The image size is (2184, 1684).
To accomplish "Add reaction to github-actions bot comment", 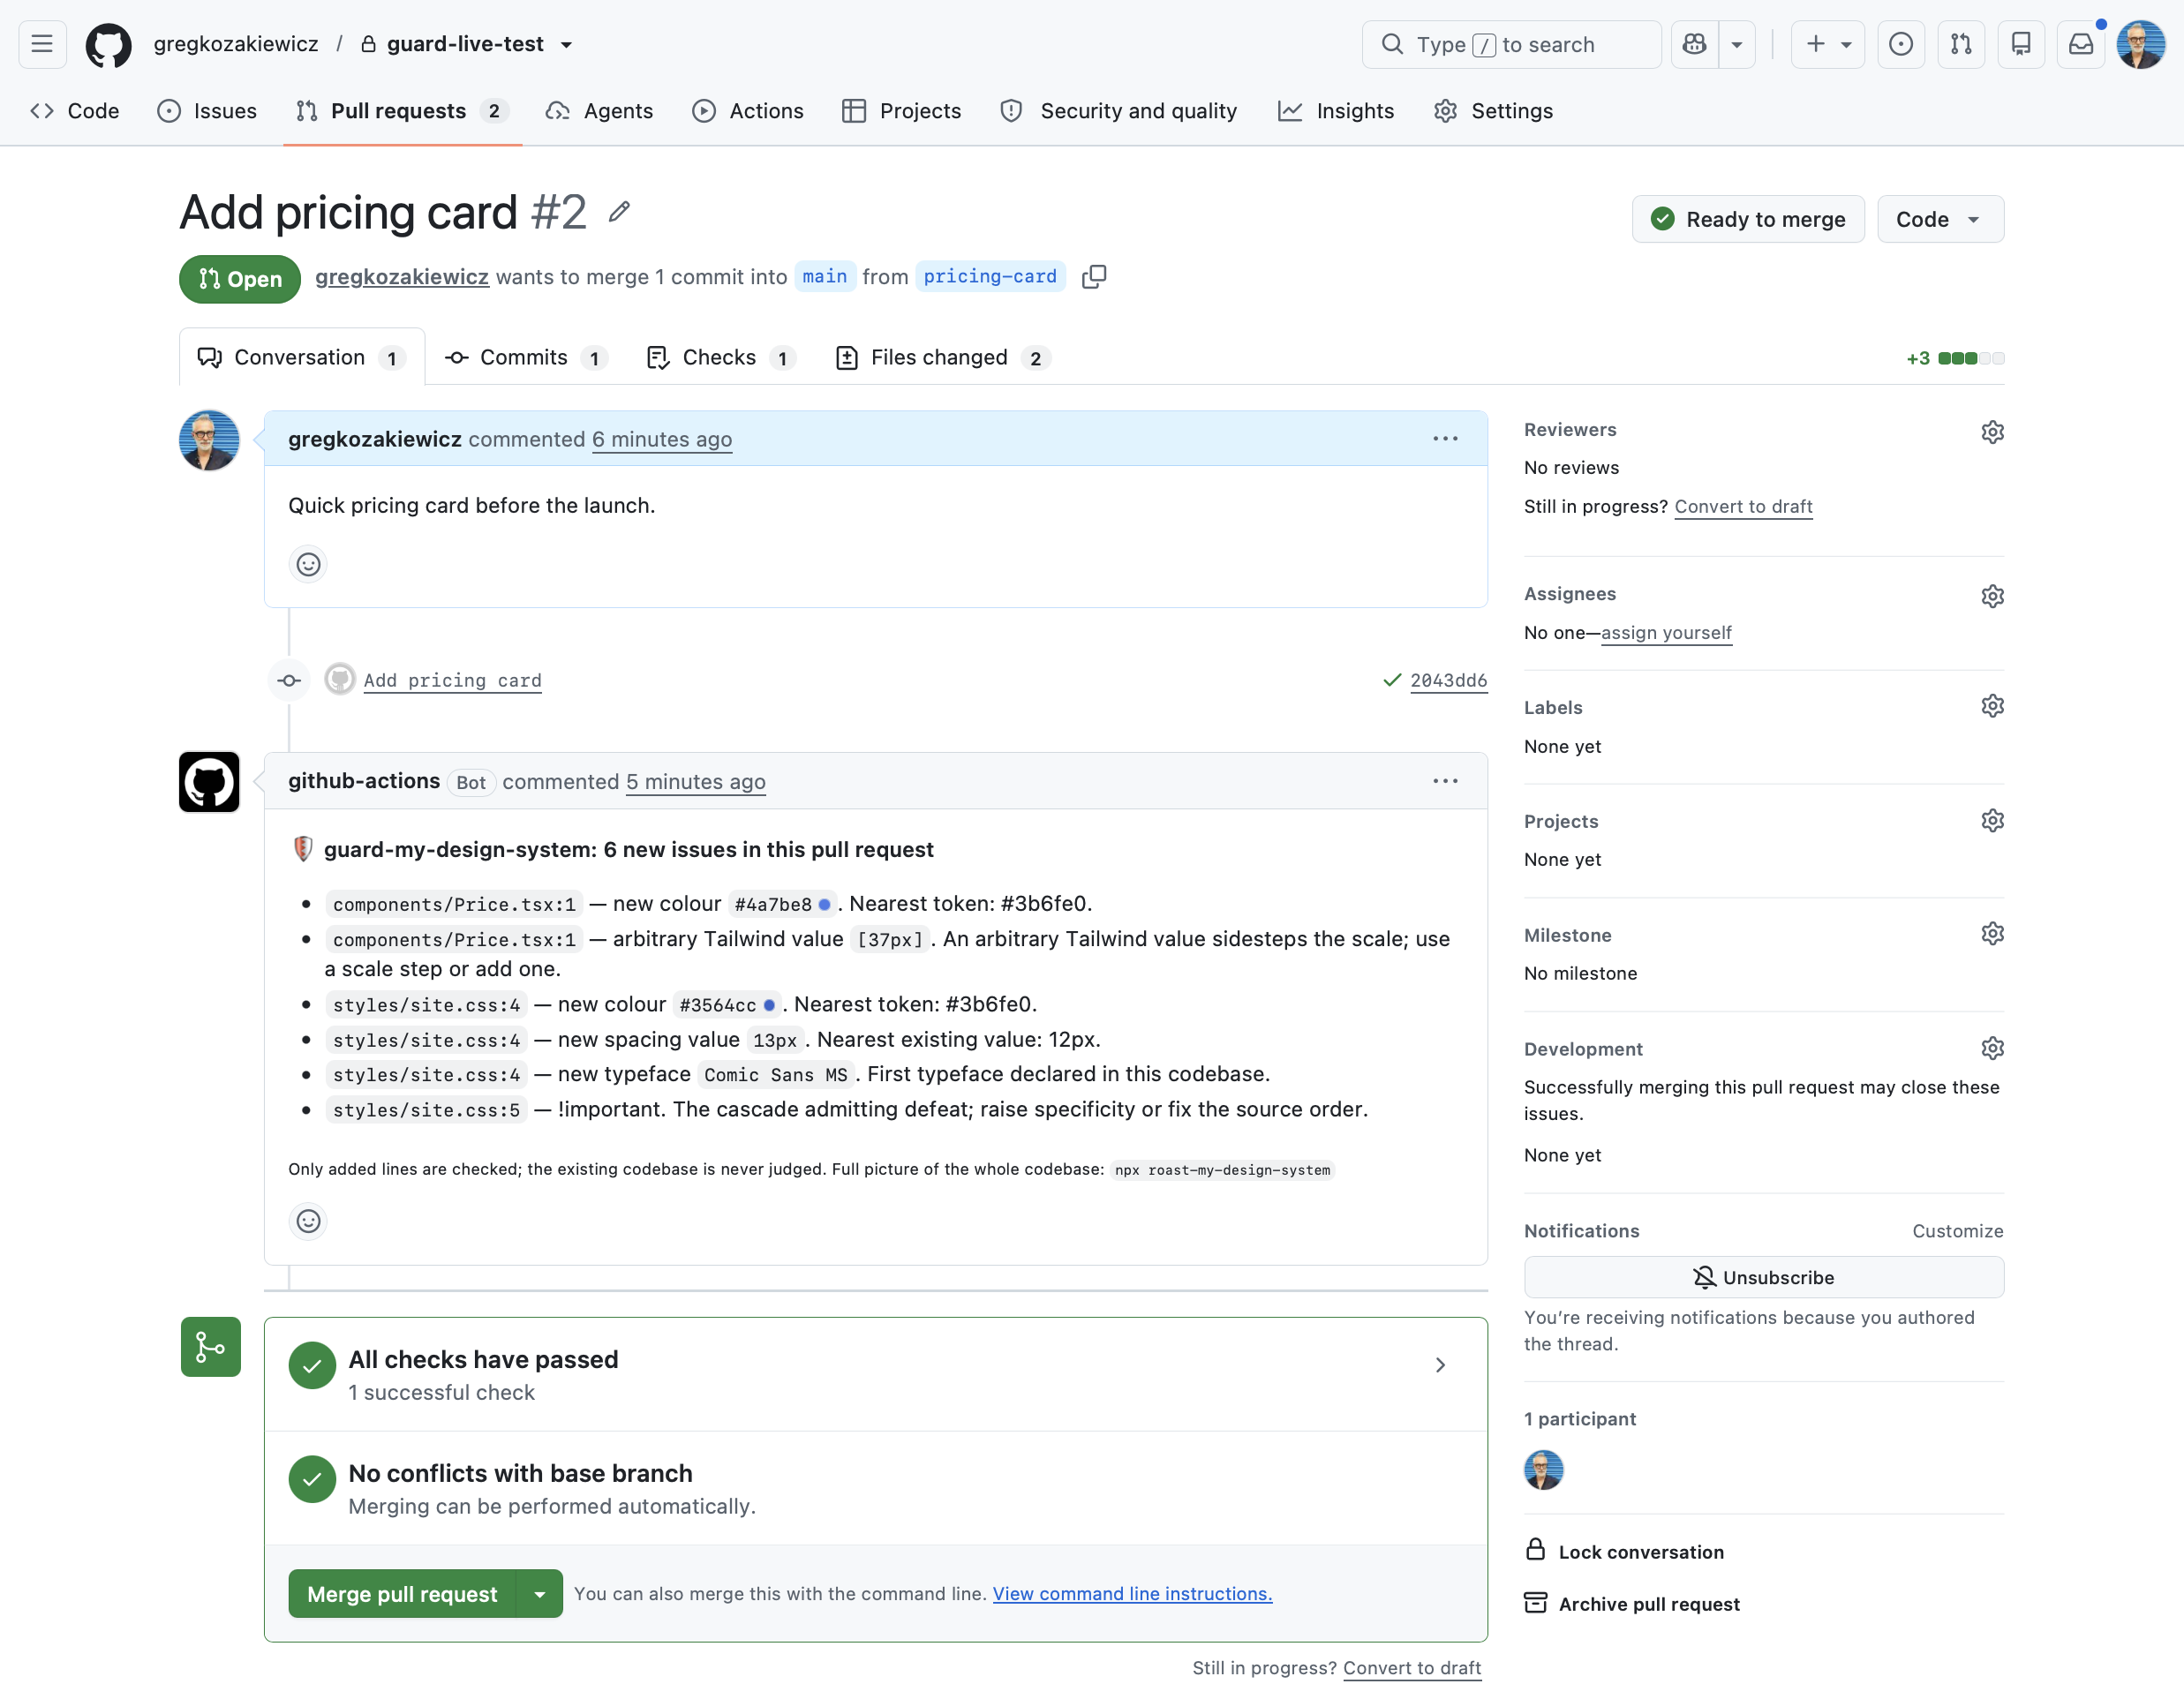I will click(308, 1220).
